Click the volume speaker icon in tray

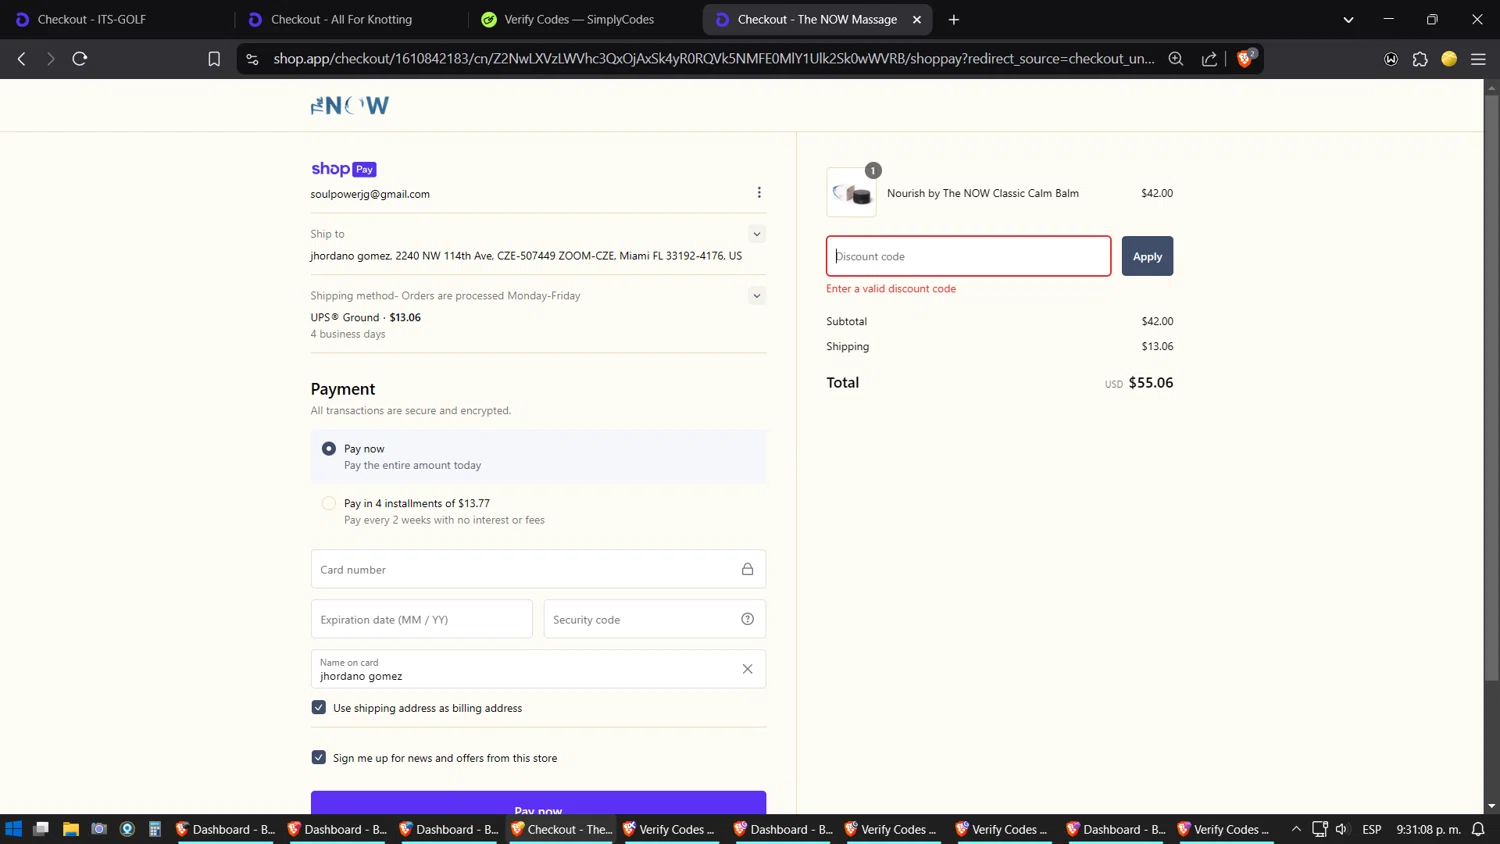point(1341,829)
